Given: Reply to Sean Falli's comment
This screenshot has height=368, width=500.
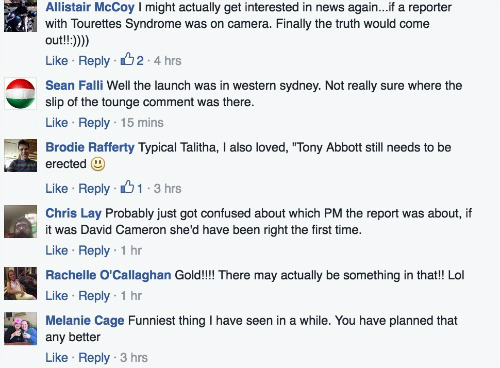Looking at the screenshot, I should point(94,123).
